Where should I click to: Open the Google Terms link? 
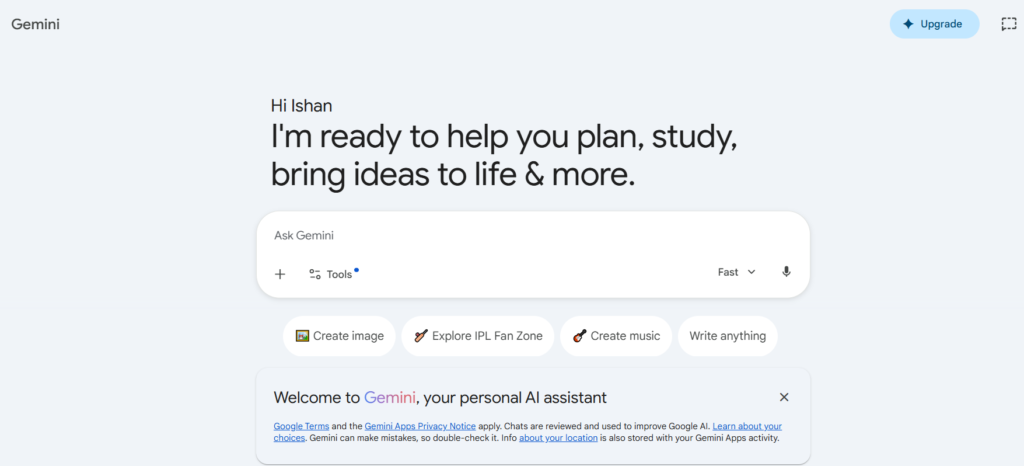pyautogui.click(x=301, y=426)
